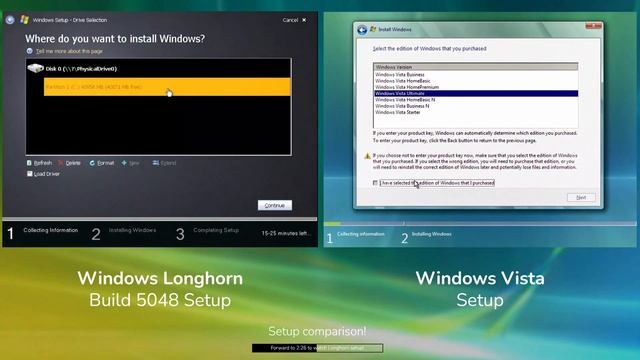640x360 pixels.
Task: Click the Format label
Action: tap(105, 163)
